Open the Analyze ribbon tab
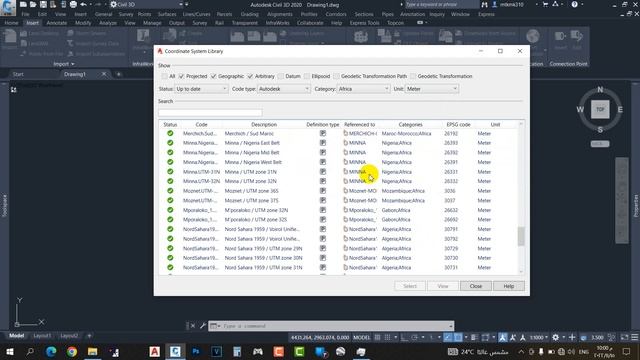 tap(108, 23)
